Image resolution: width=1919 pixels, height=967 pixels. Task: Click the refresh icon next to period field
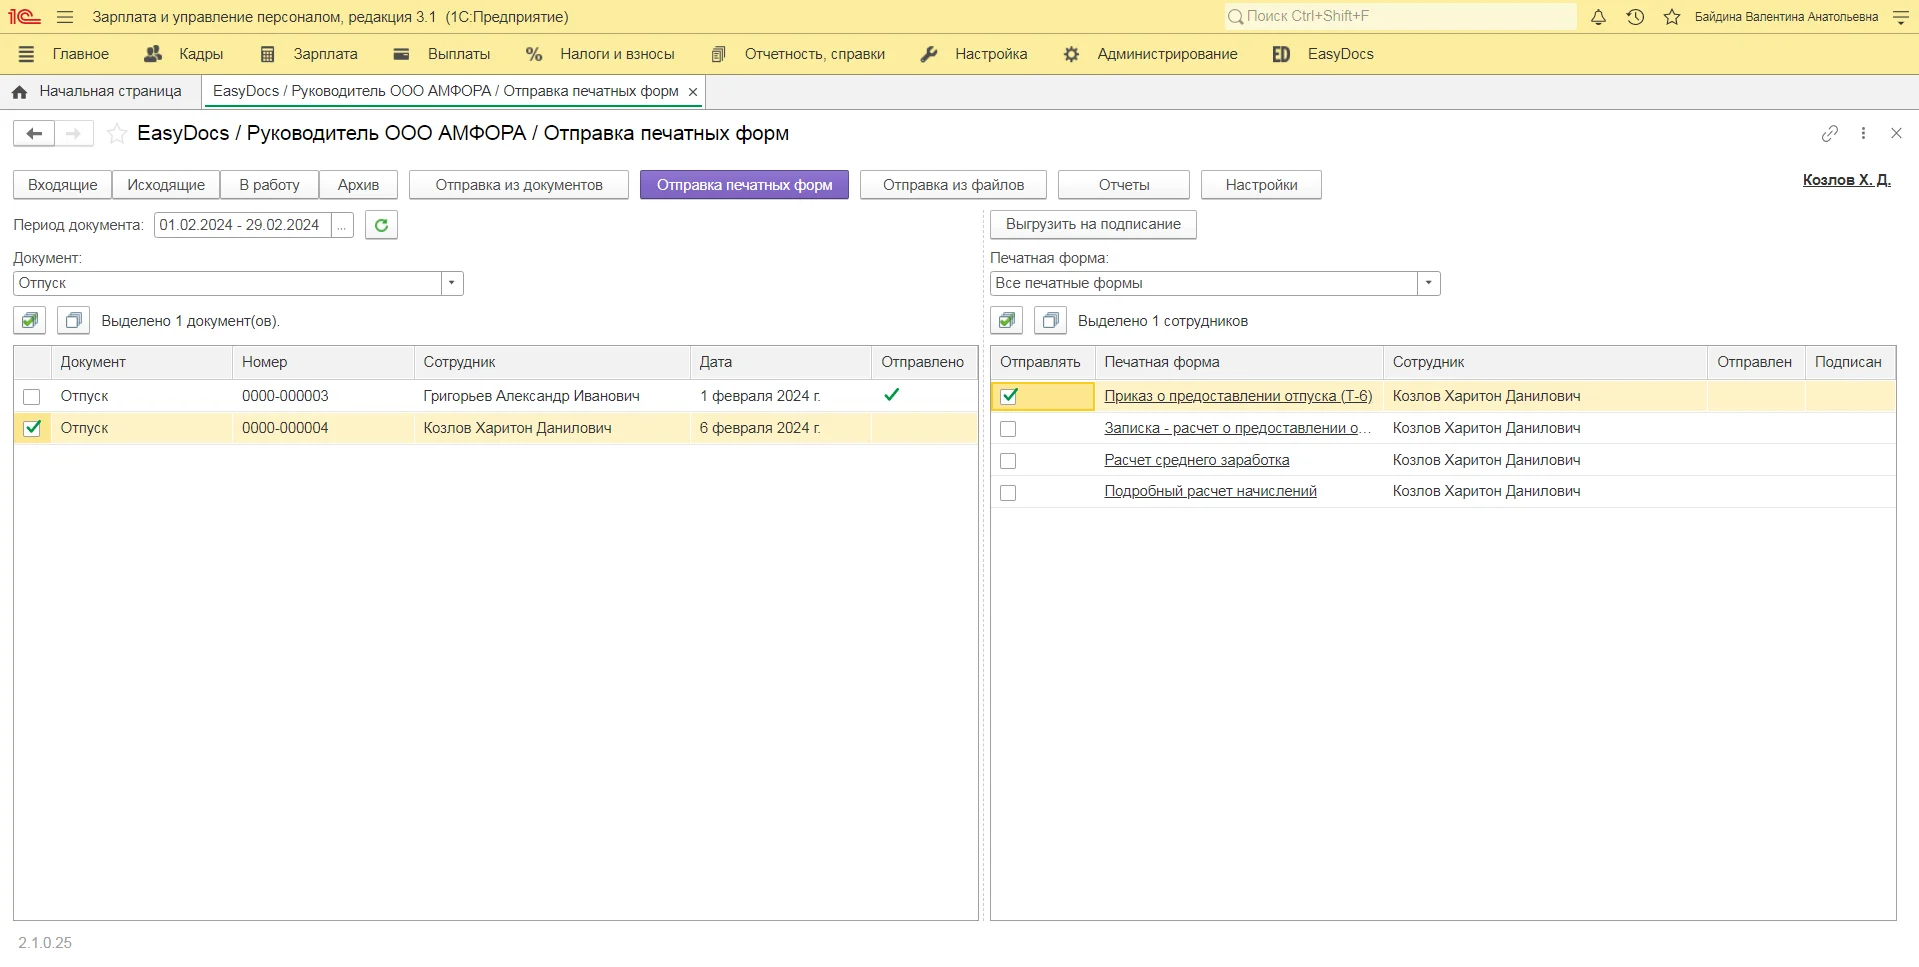click(x=381, y=225)
